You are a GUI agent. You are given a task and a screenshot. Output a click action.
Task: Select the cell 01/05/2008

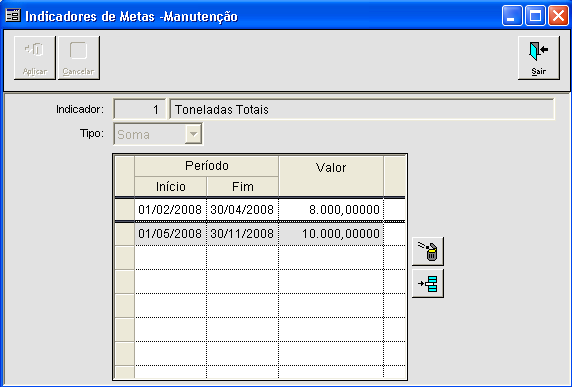170,234
